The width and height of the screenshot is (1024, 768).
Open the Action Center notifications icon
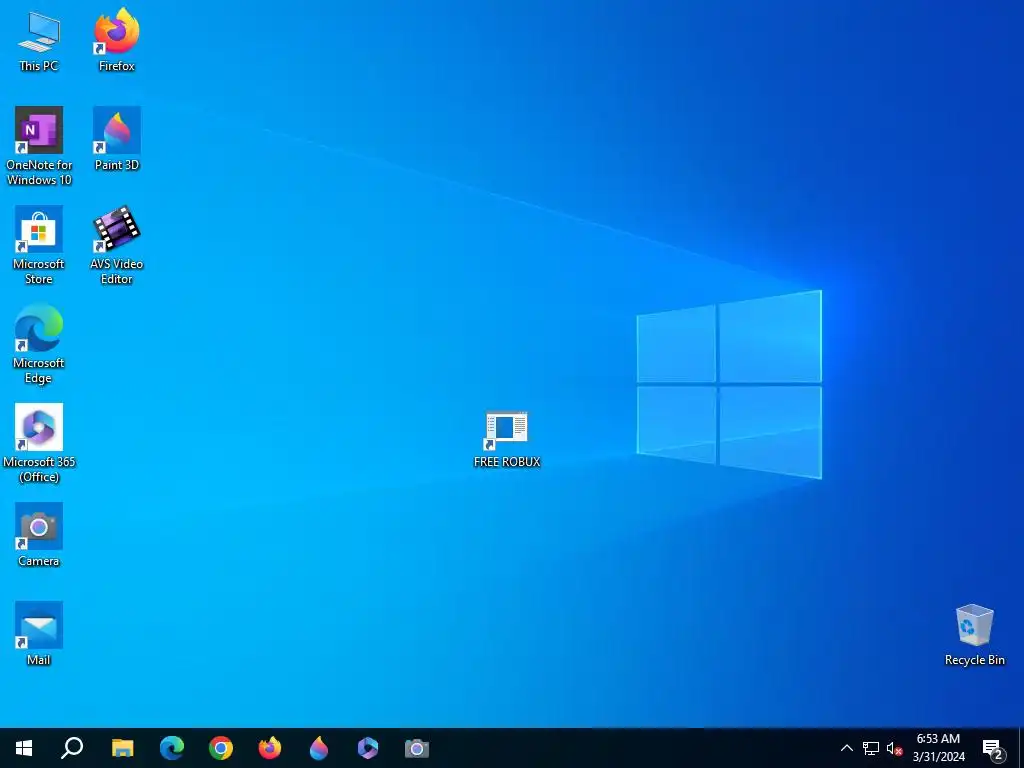[x=993, y=748]
